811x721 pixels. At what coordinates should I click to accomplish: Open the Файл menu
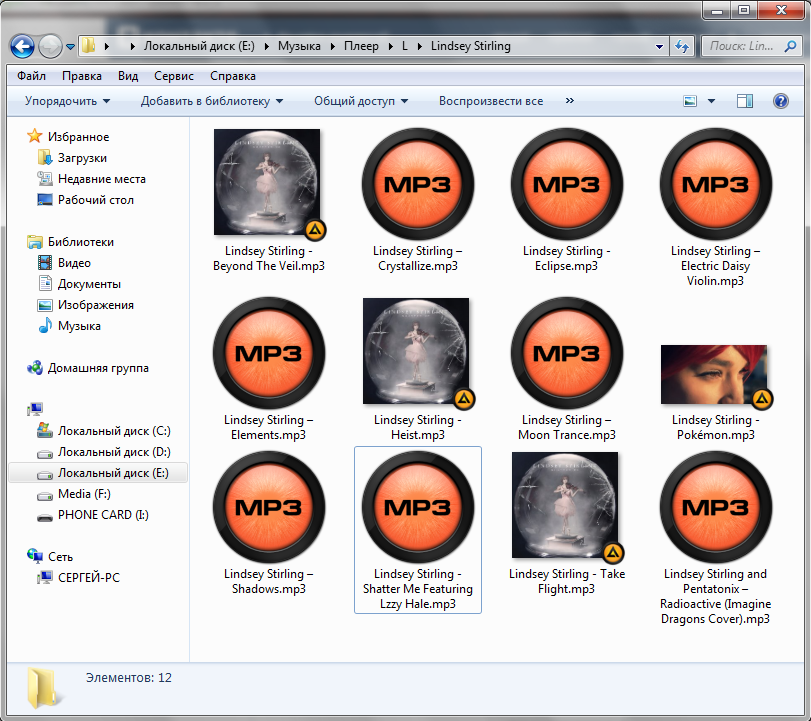pyautogui.click(x=32, y=76)
